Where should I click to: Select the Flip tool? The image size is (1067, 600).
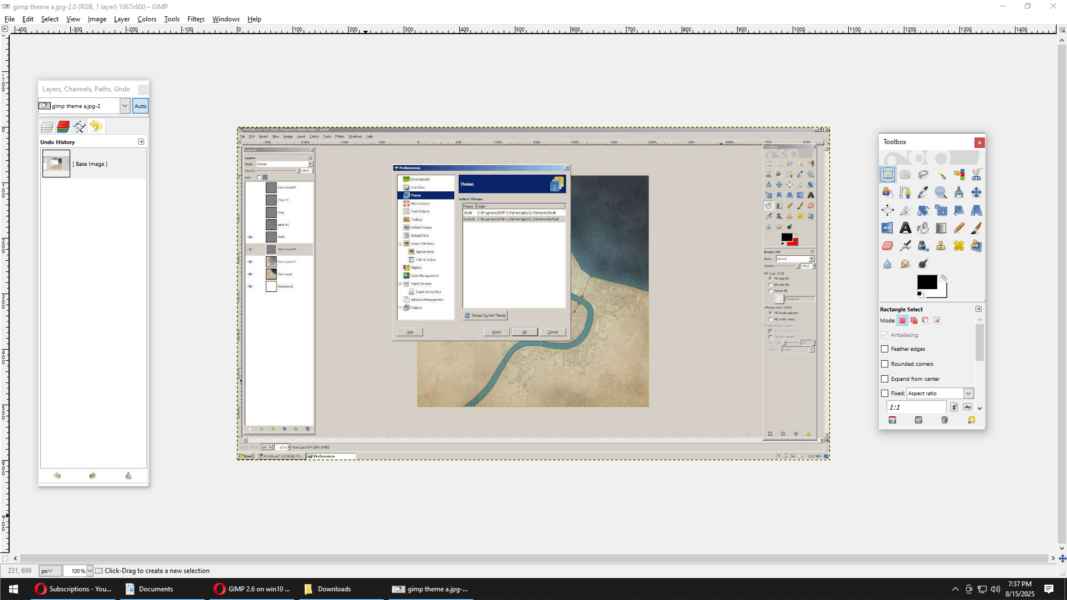pos(887,228)
